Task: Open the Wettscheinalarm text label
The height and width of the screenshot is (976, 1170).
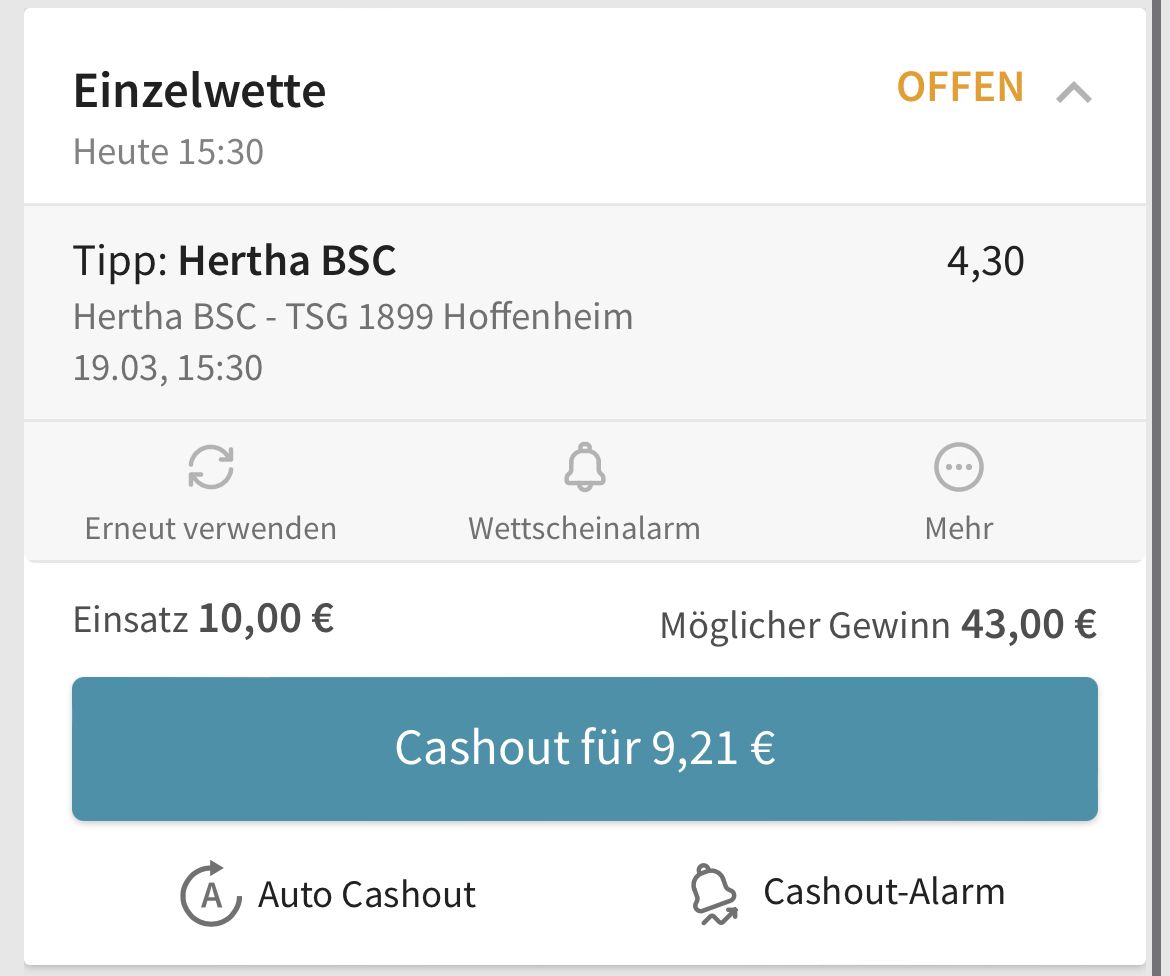Action: [584, 528]
